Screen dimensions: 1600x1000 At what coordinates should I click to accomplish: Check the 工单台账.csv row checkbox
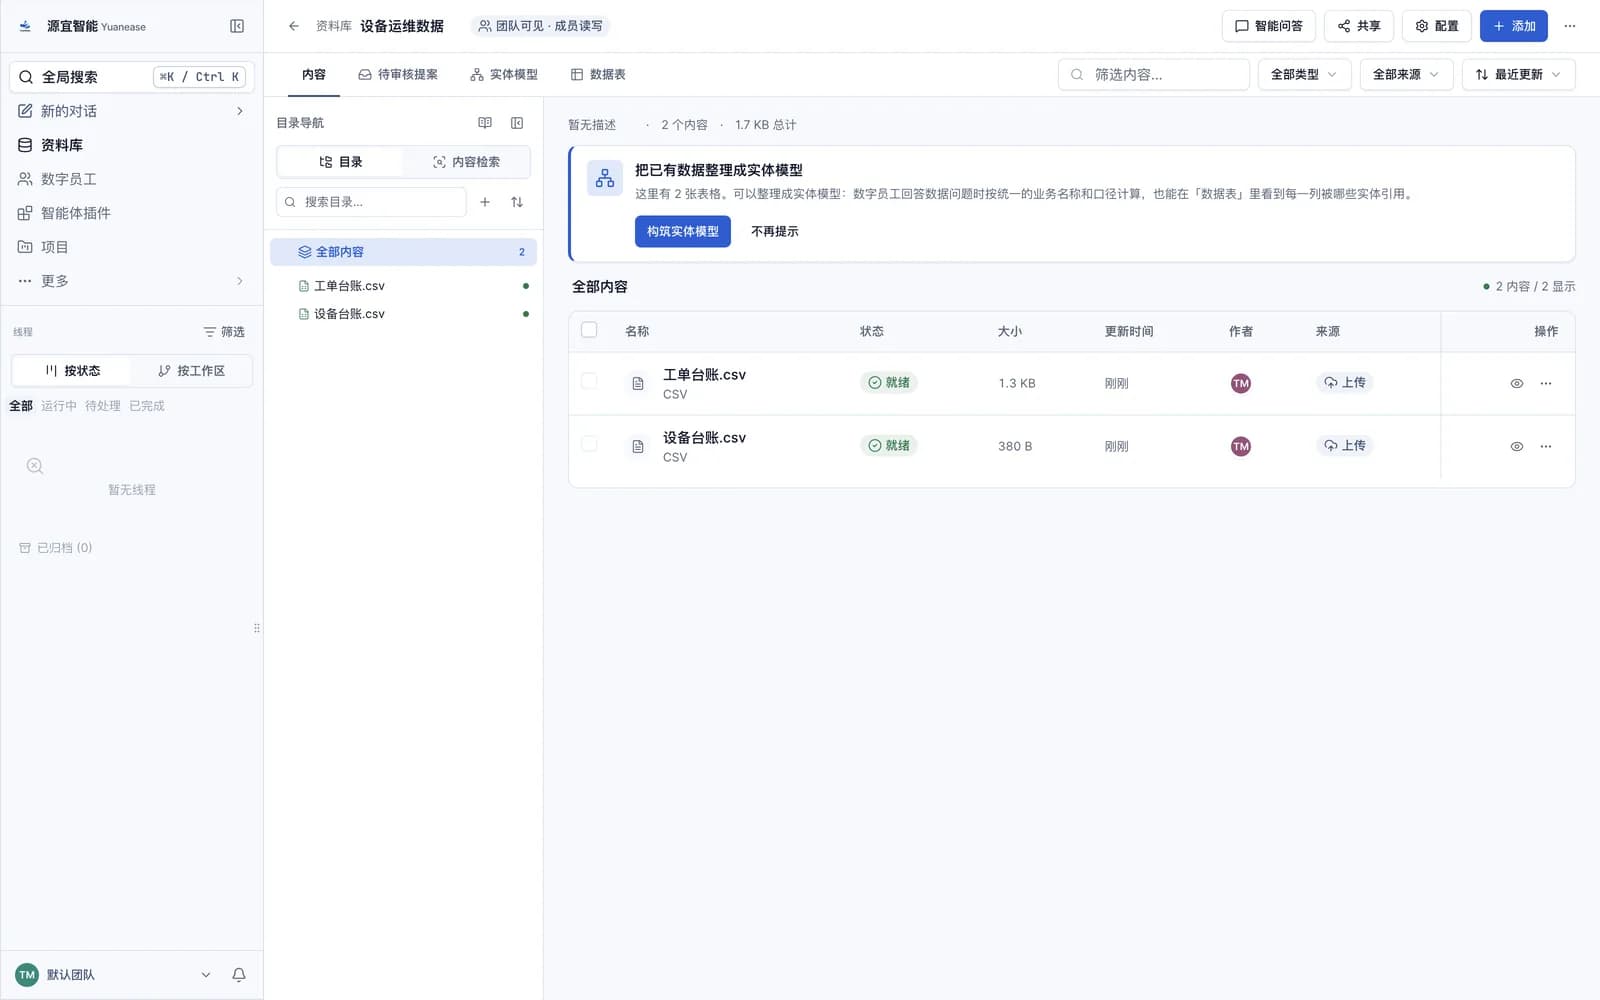point(589,381)
